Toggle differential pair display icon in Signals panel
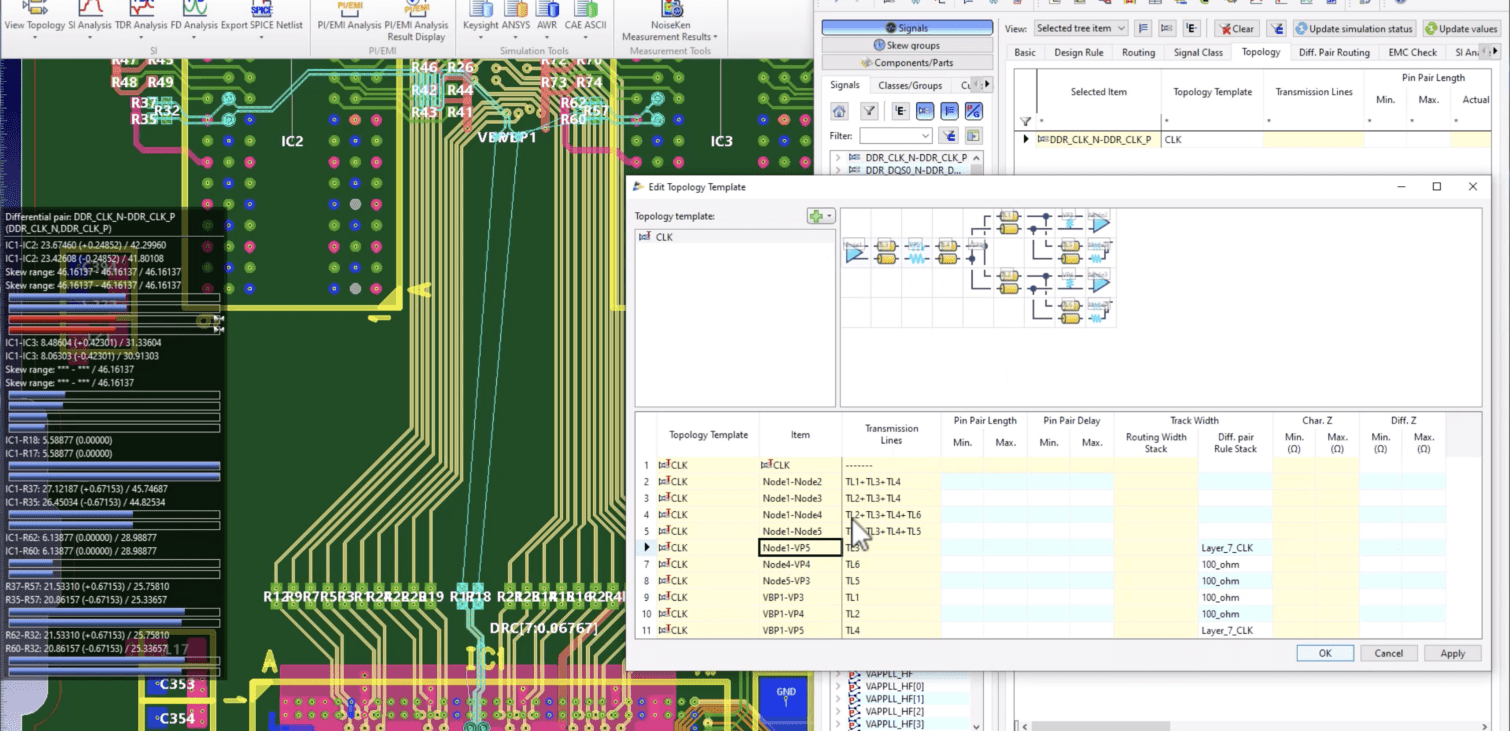Viewport: 1510px width, 731px height. click(925, 110)
